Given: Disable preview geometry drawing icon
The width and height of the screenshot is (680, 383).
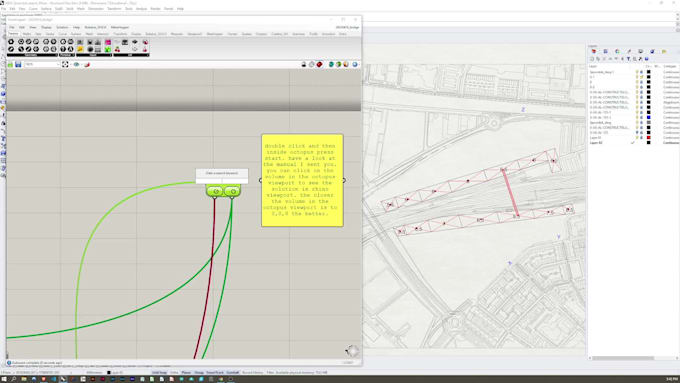Looking at the screenshot, I should (304, 64).
